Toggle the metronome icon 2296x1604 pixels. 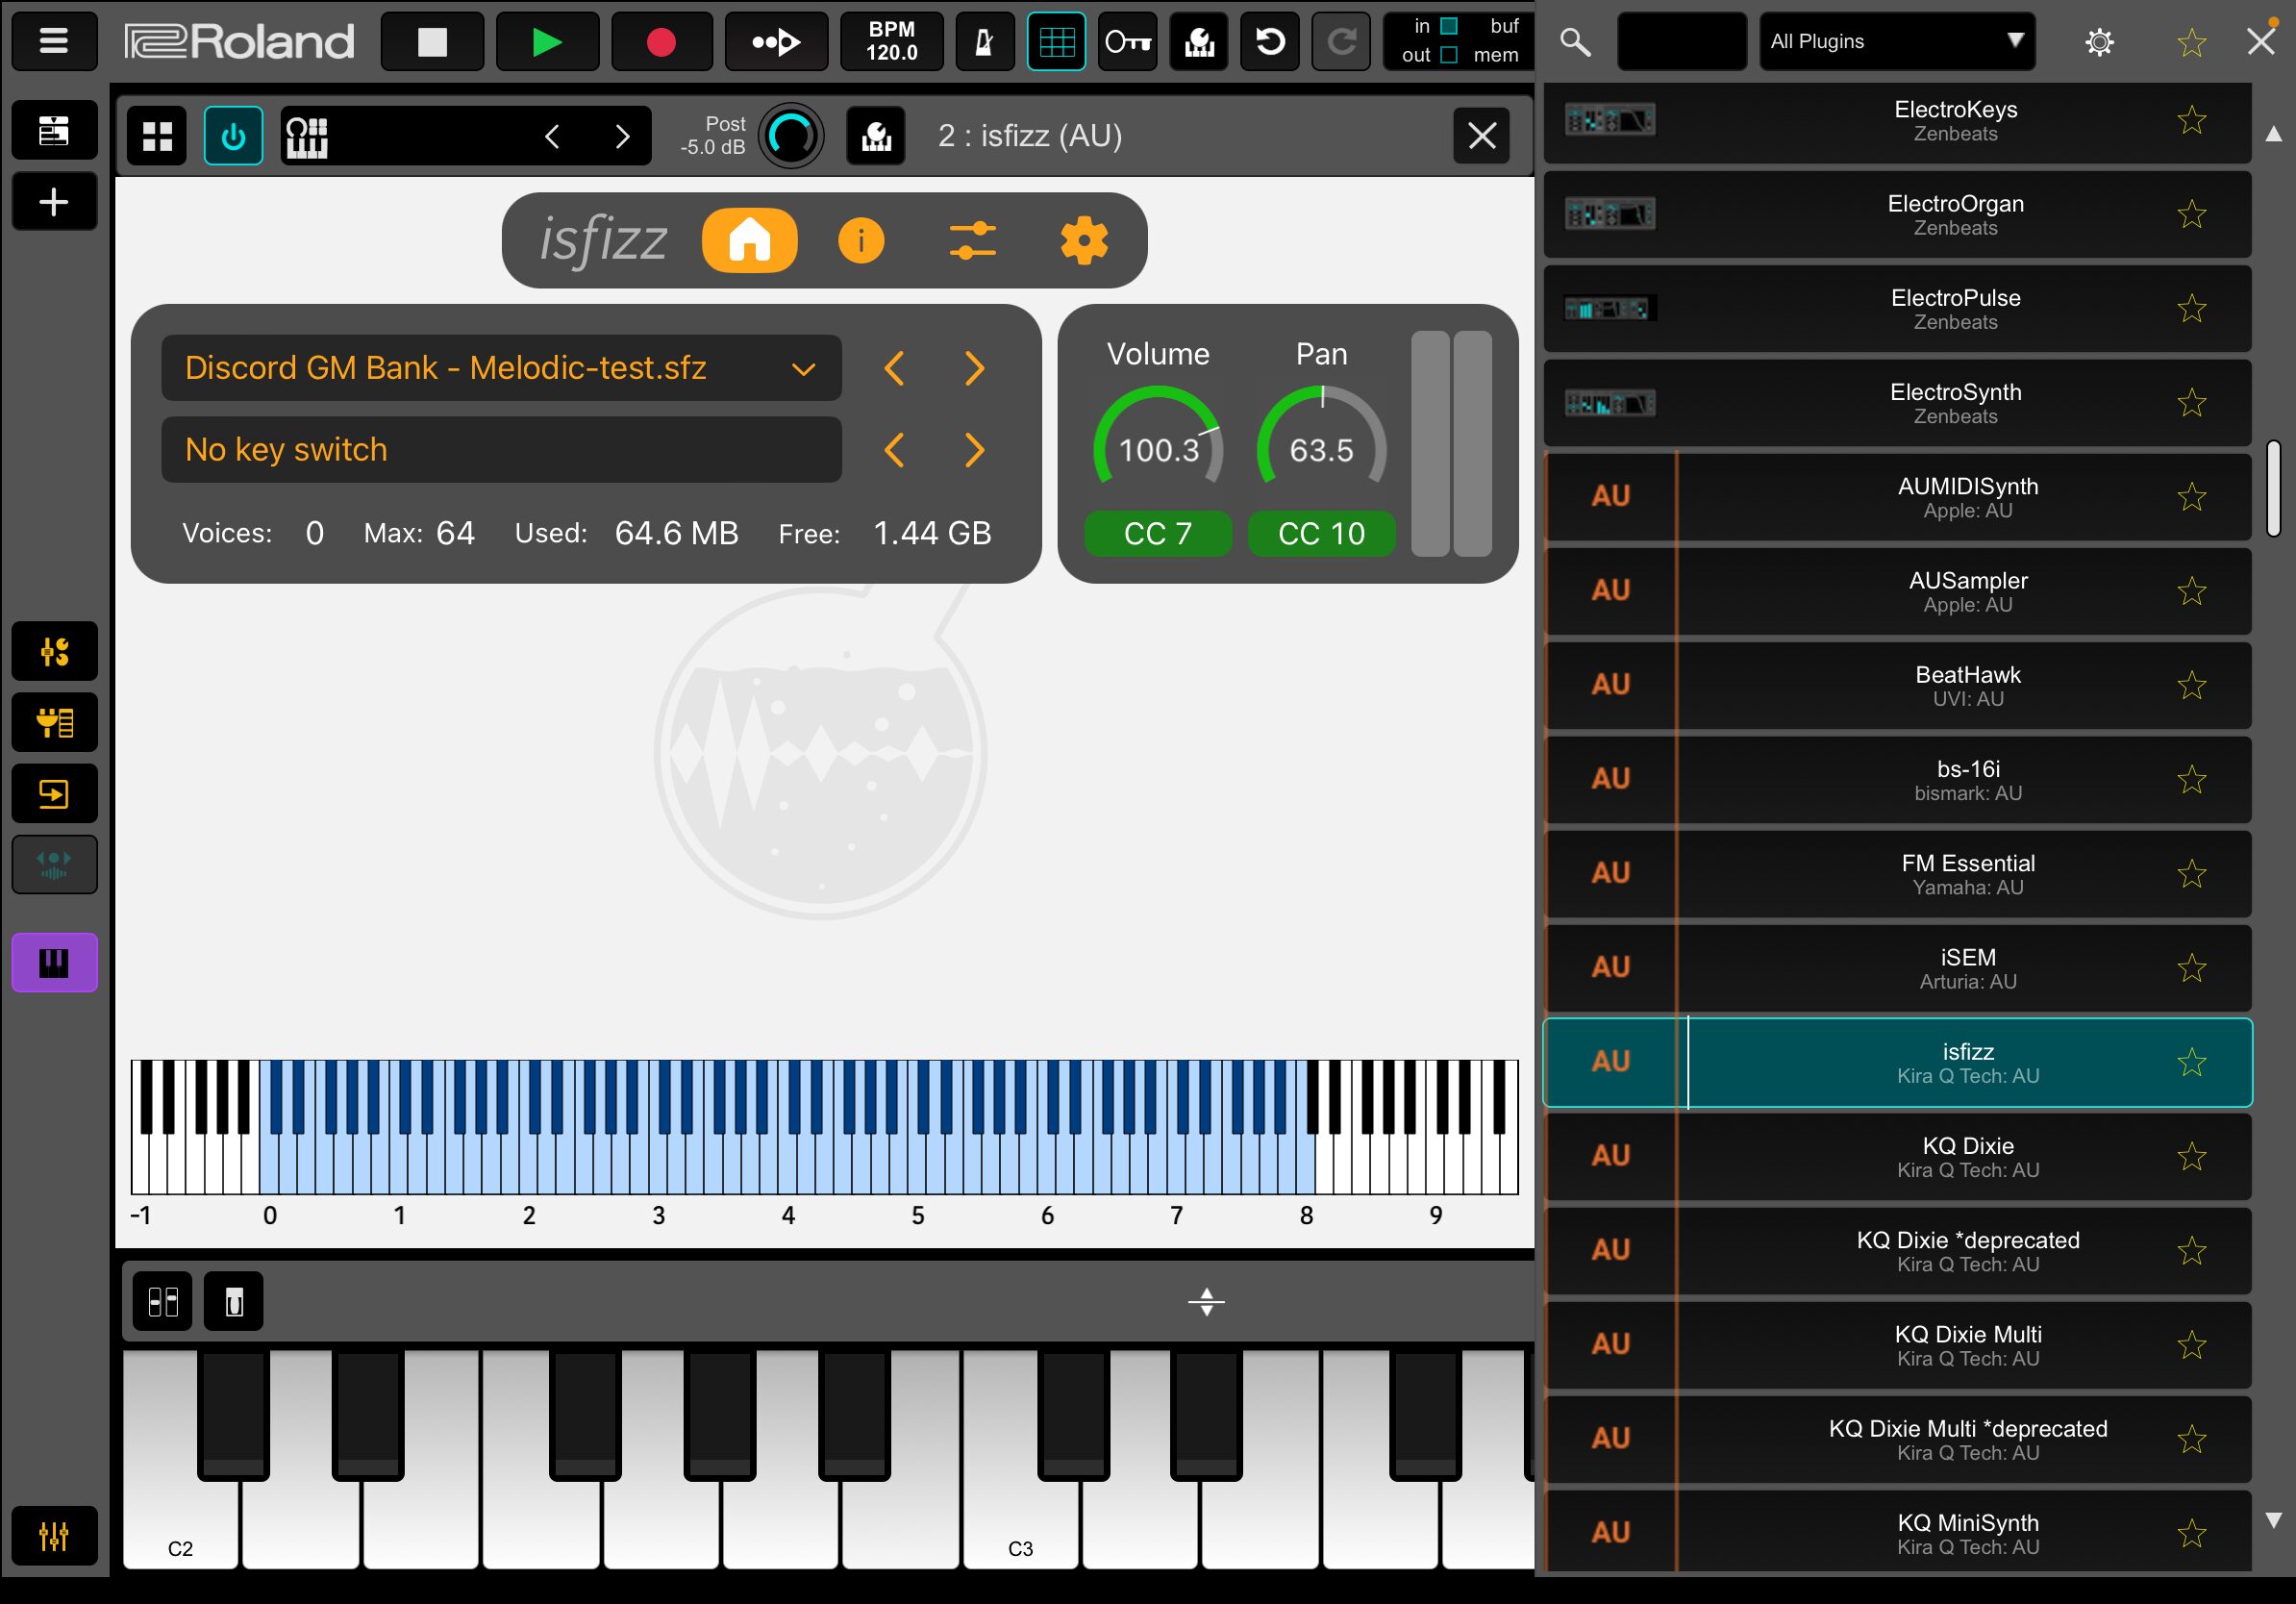[985, 41]
